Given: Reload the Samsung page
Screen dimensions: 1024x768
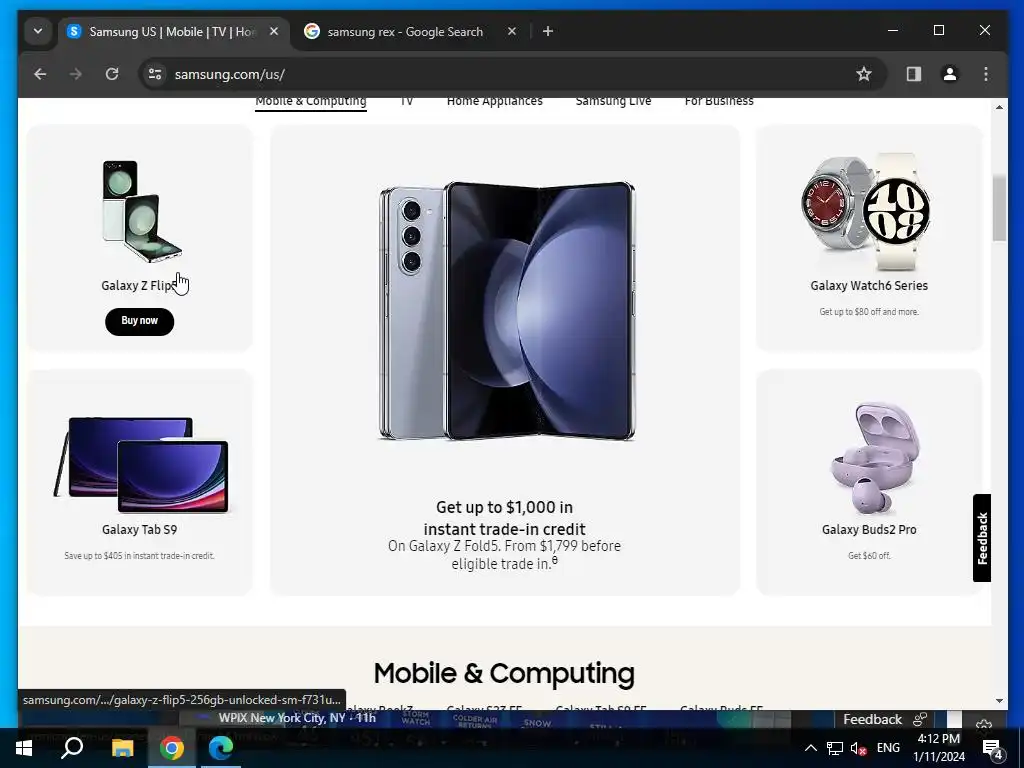Looking at the screenshot, I should point(112,74).
